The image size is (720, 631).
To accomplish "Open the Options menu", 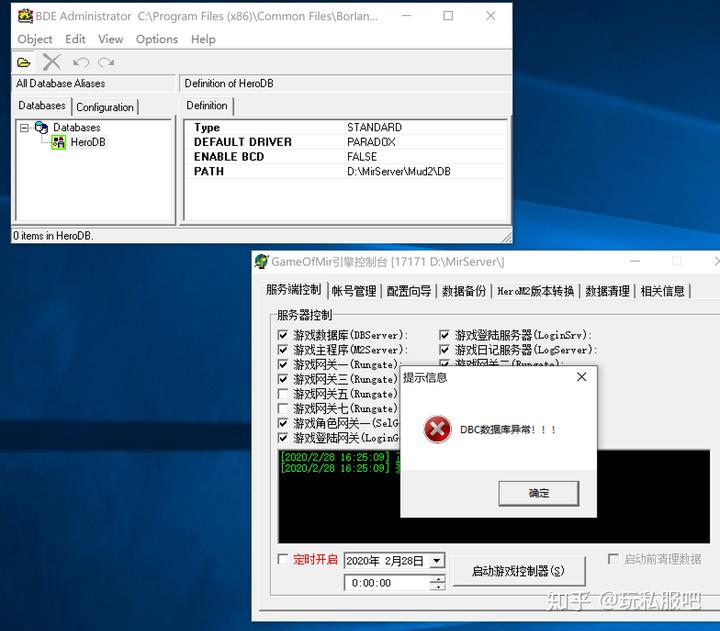I will pyautogui.click(x=157, y=39).
